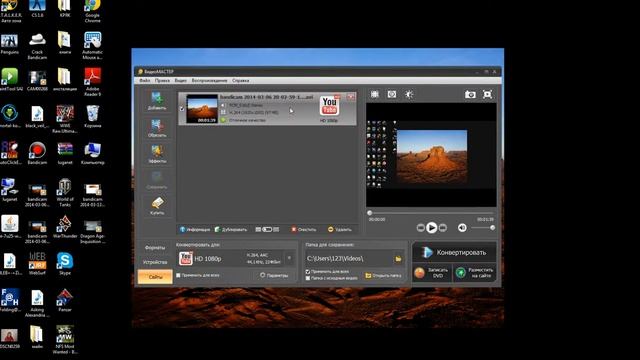Click the previous frame button left of play
This screenshot has height=360, width=640.
coord(420,228)
